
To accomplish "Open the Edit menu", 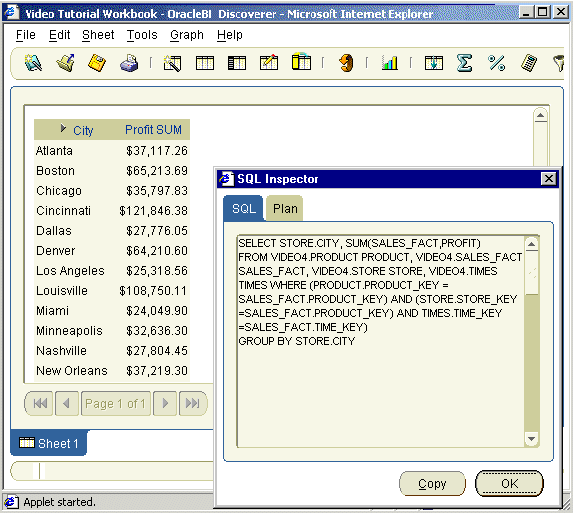I will pos(59,35).
